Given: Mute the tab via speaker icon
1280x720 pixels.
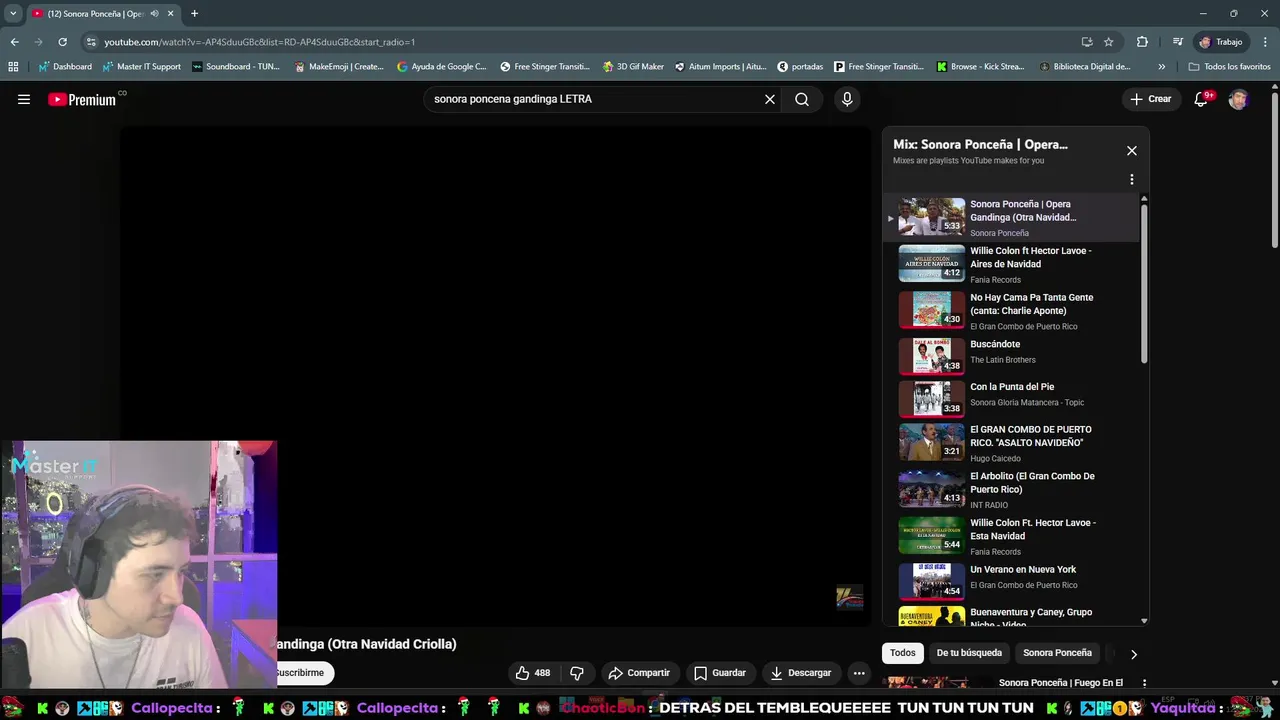Looking at the screenshot, I should point(154,14).
